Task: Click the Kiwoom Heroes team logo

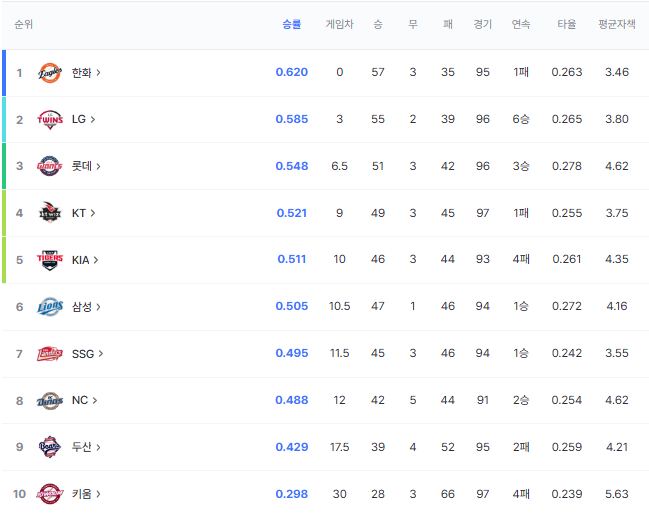Action: click(50, 494)
